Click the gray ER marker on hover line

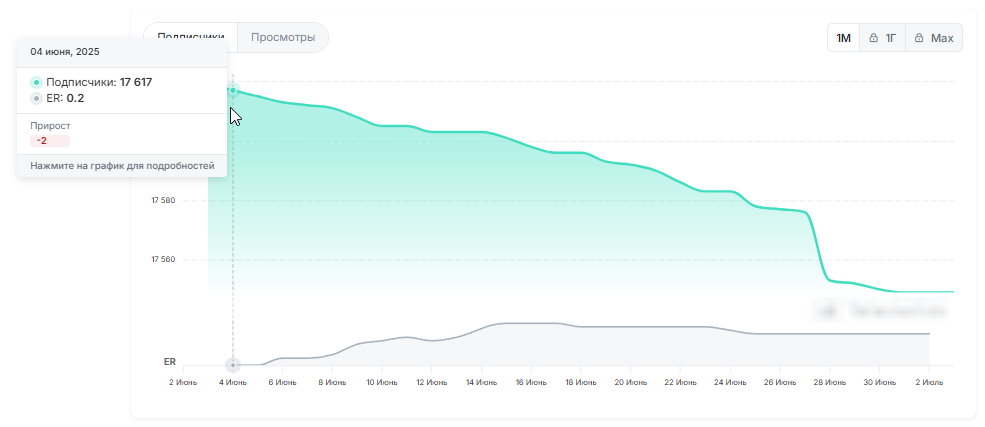click(233, 365)
